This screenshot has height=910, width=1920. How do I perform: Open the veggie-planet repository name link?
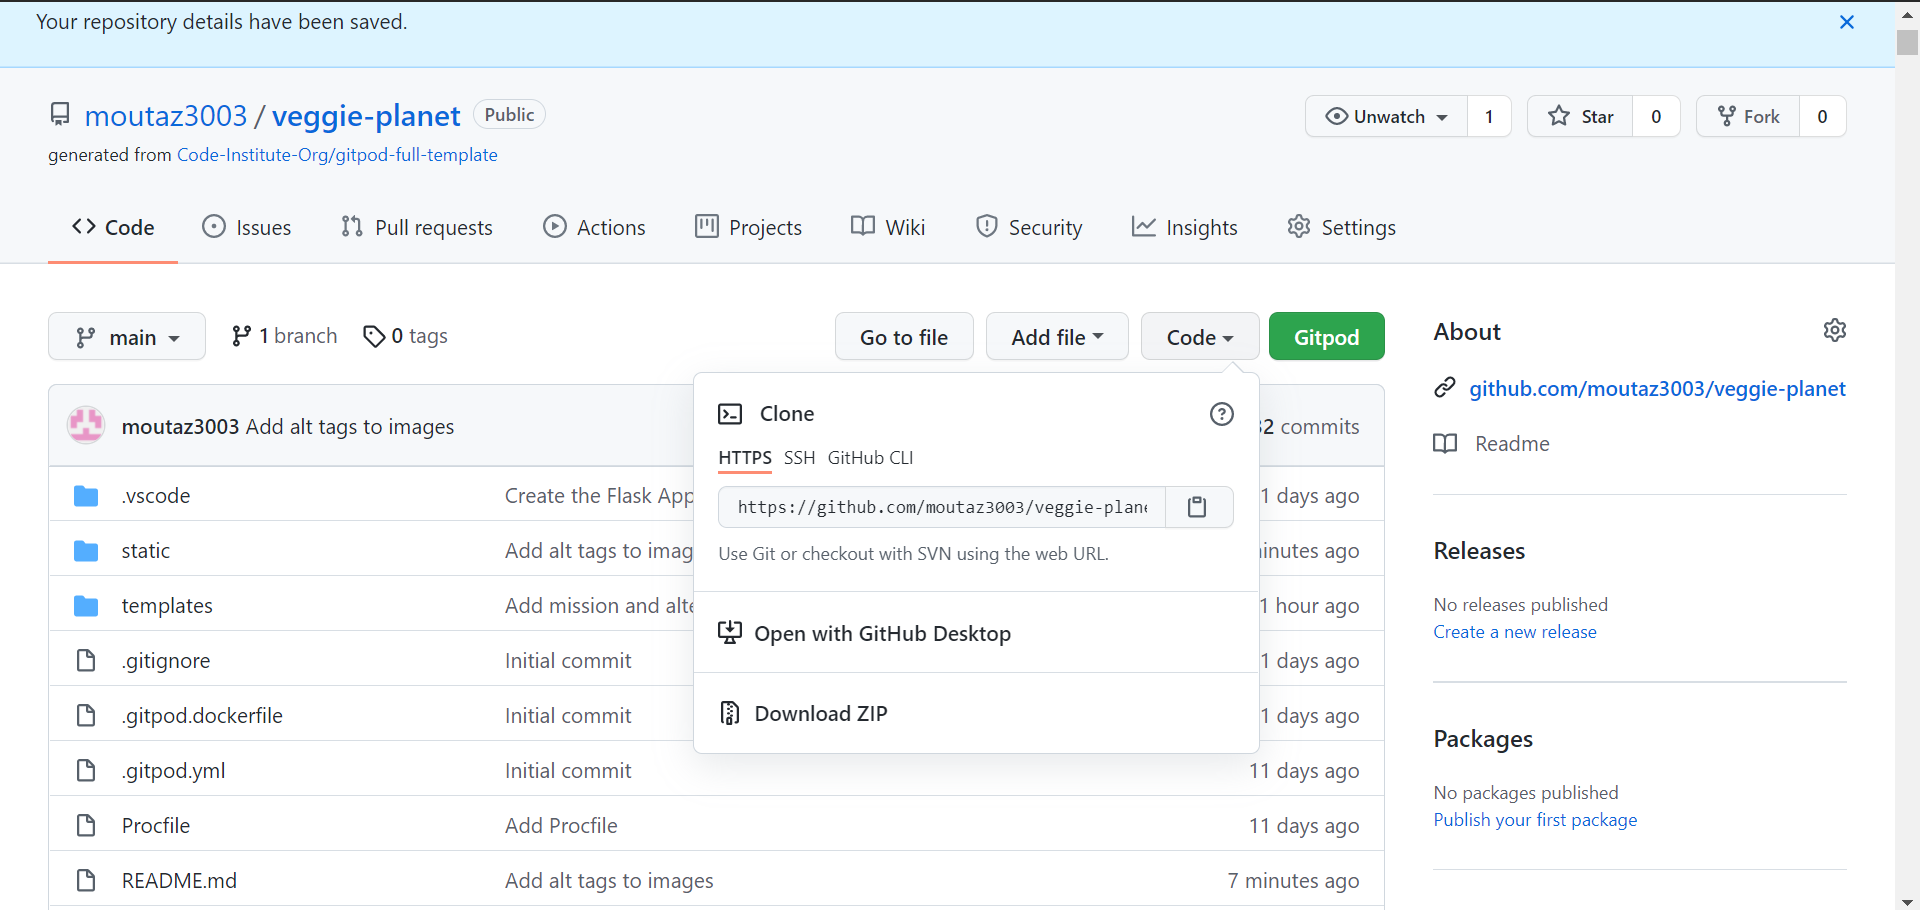366,116
